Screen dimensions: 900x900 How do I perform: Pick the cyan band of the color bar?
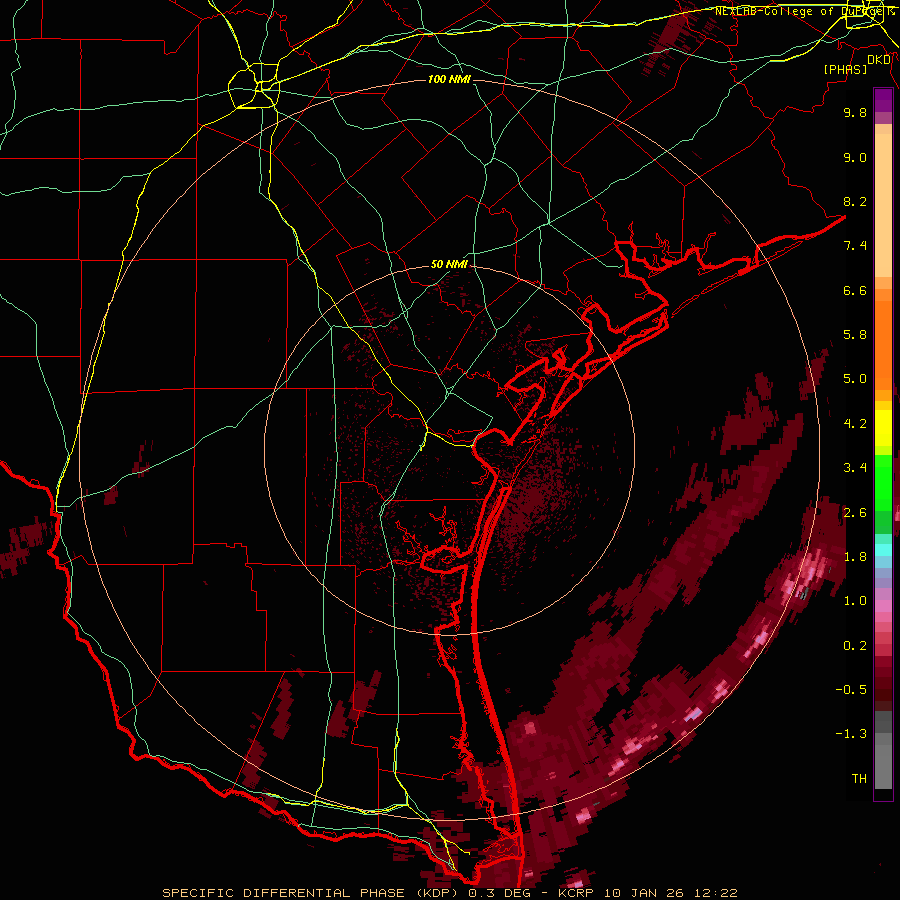tap(883, 549)
